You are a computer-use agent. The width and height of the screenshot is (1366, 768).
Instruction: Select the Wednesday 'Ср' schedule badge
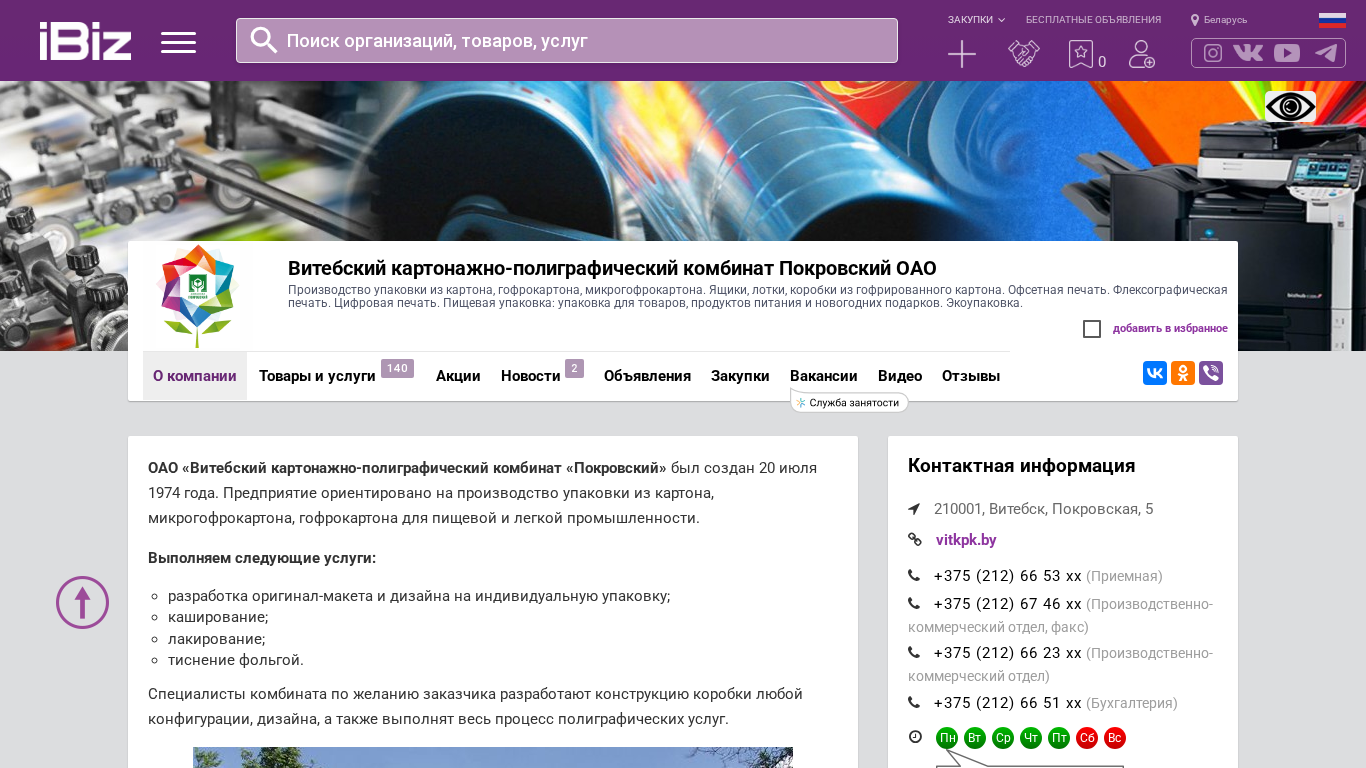[1003, 738]
